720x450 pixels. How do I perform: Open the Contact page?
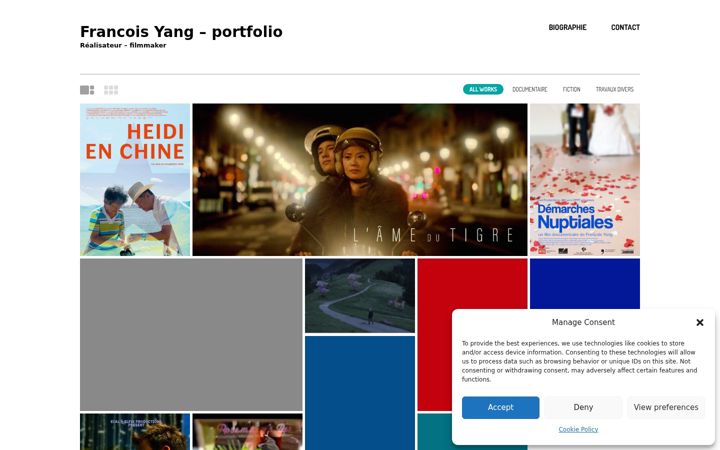coord(625,28)
